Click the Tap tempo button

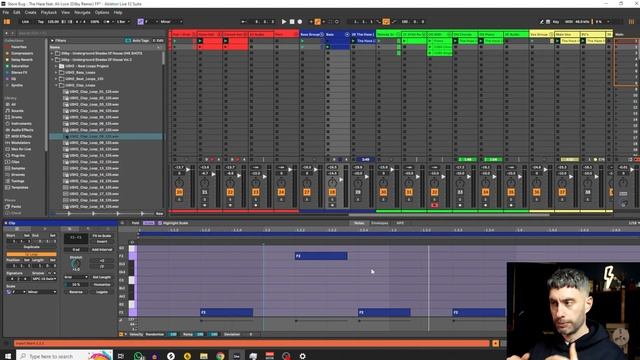[41, 22]
